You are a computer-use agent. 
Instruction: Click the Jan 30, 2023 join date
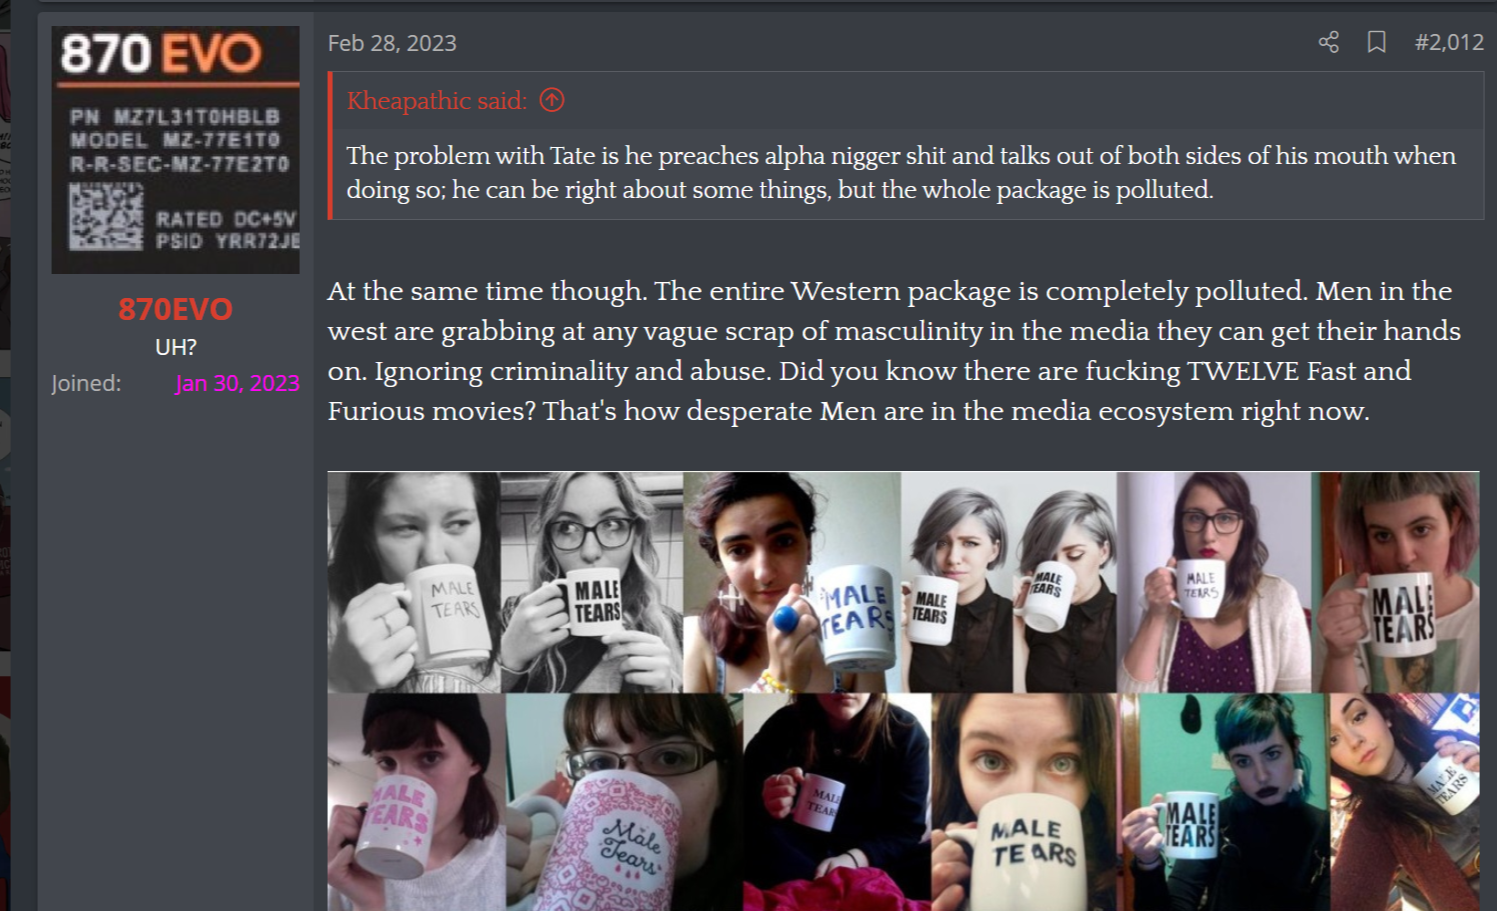click(x=238, y=383)
